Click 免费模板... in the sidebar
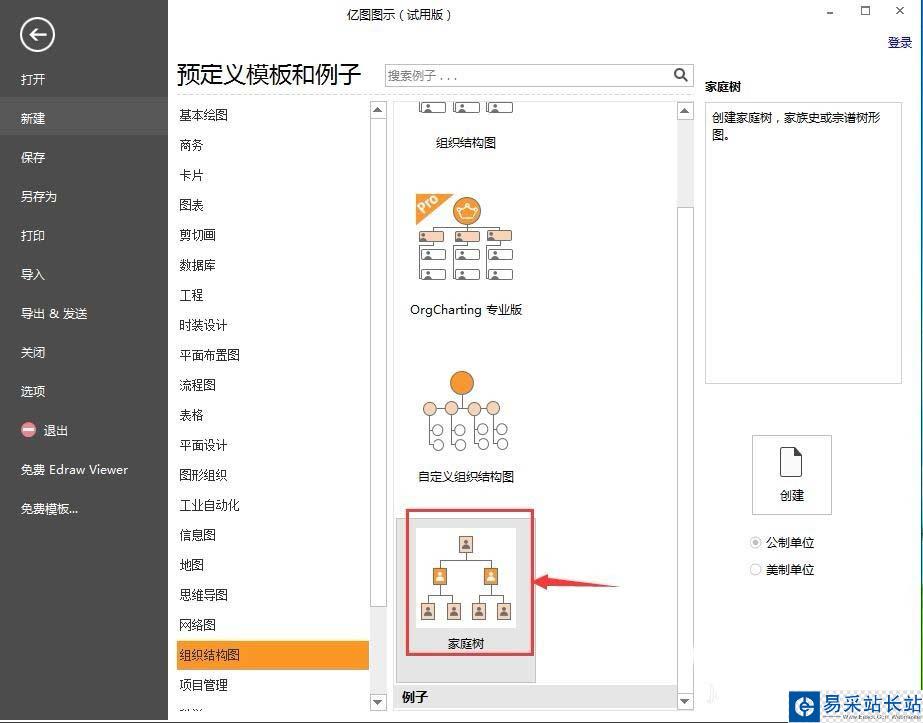 (x=49, y=508)
